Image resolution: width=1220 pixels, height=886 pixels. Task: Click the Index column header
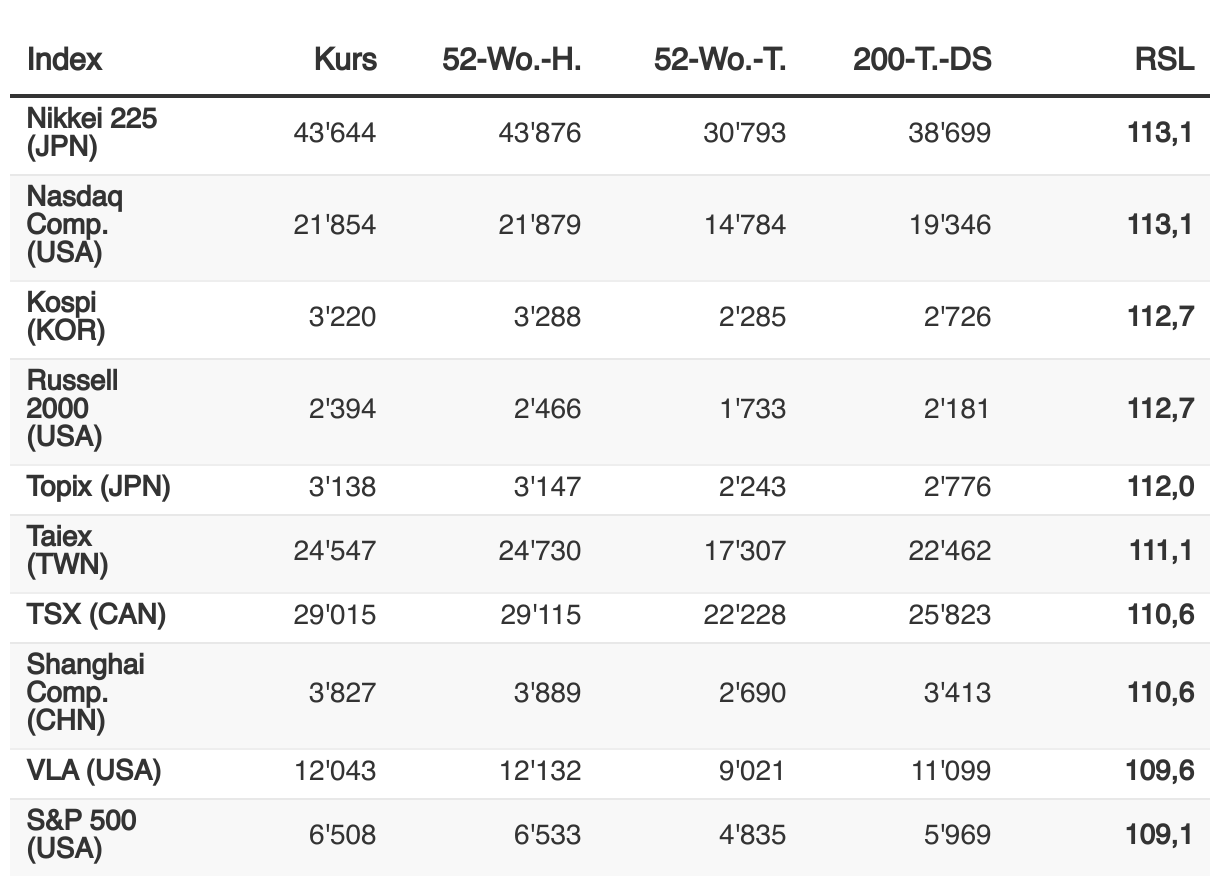[x=65, y=59]
